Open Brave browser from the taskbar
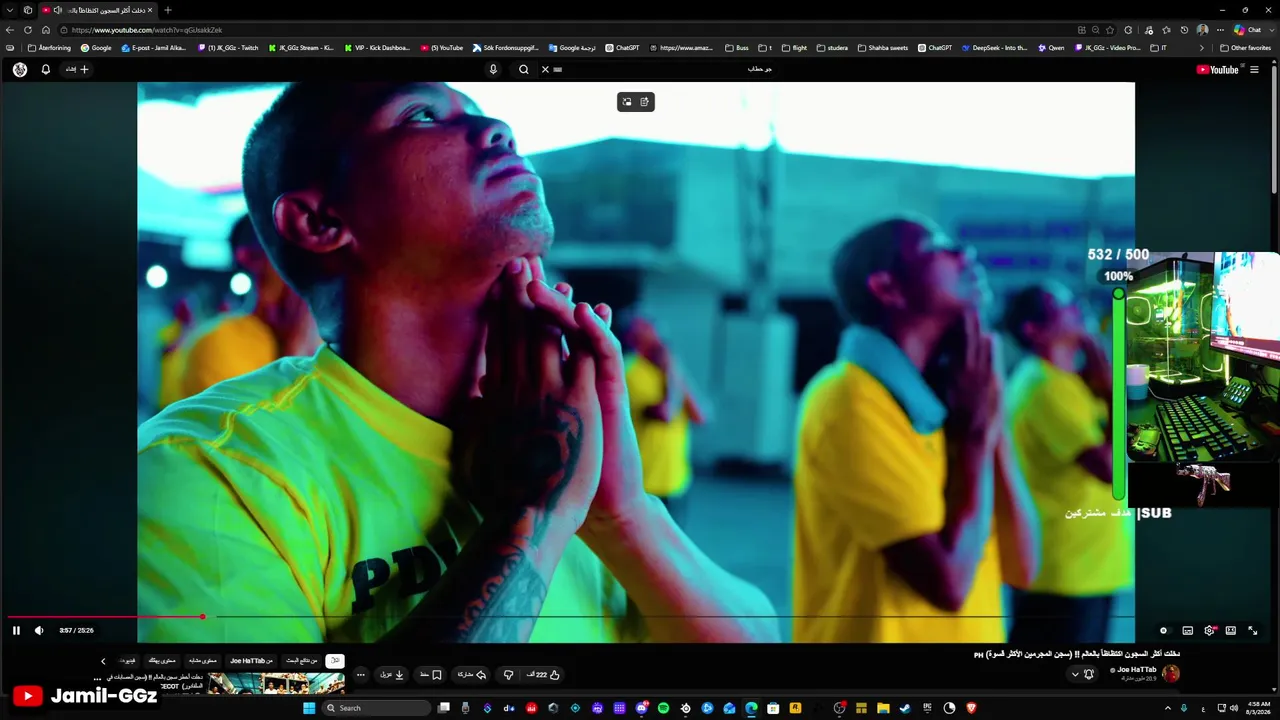This screenshot has height=720, width=1280. (x=971, y=708)
